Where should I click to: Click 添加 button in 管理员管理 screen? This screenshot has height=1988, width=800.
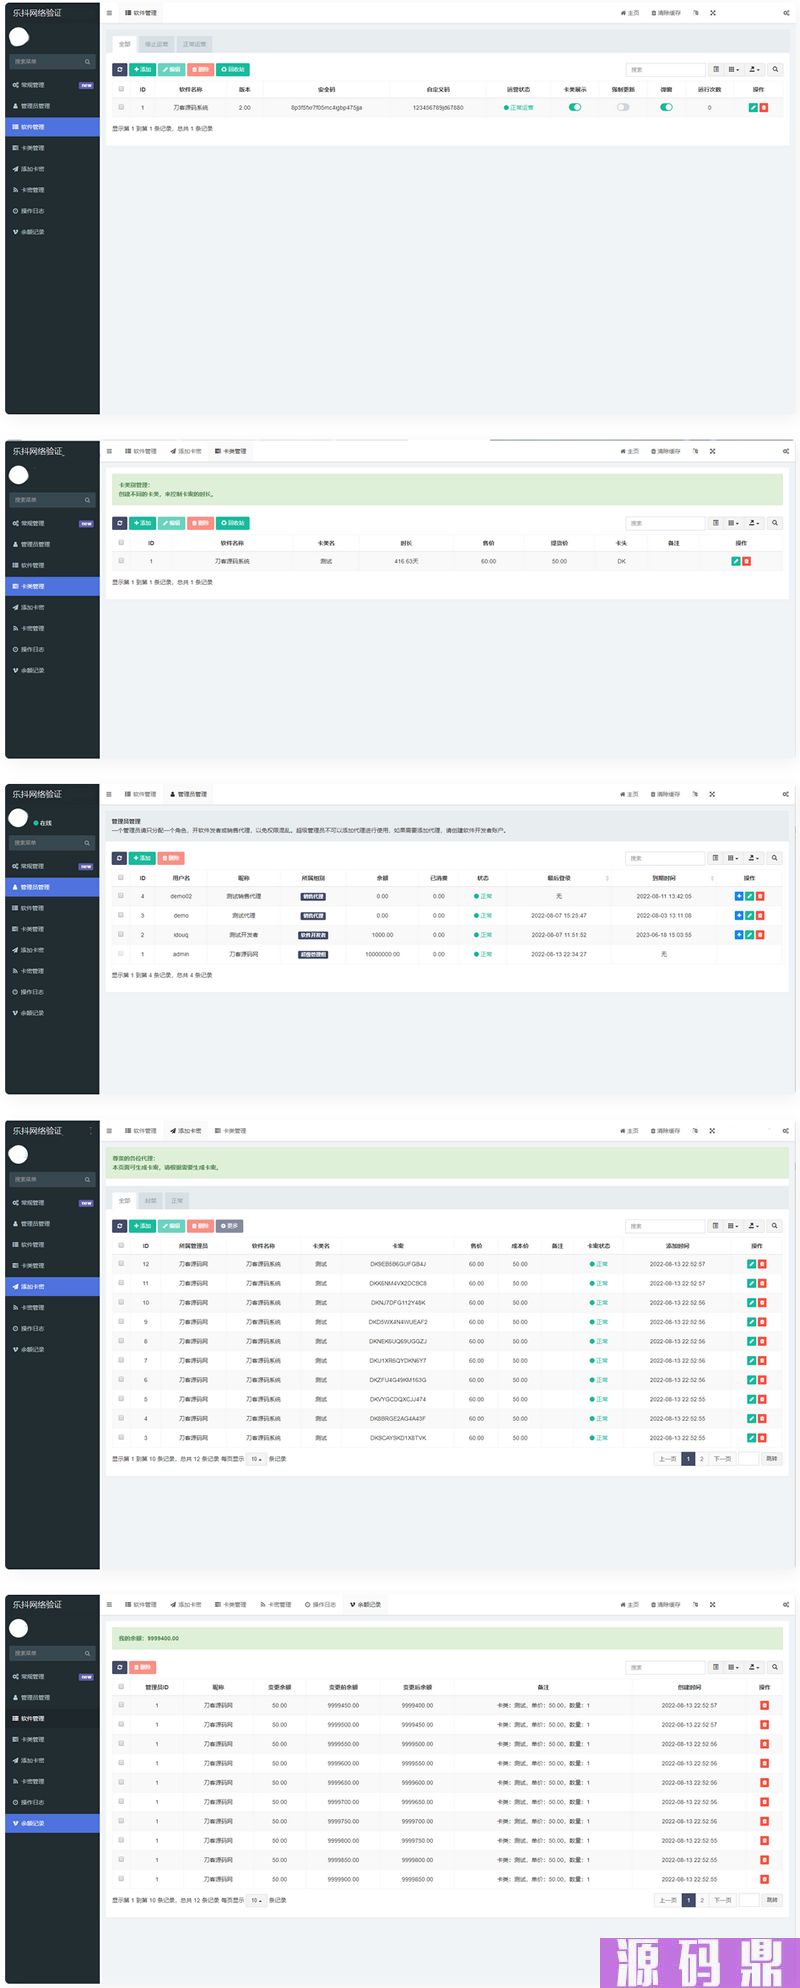point(143,858)
